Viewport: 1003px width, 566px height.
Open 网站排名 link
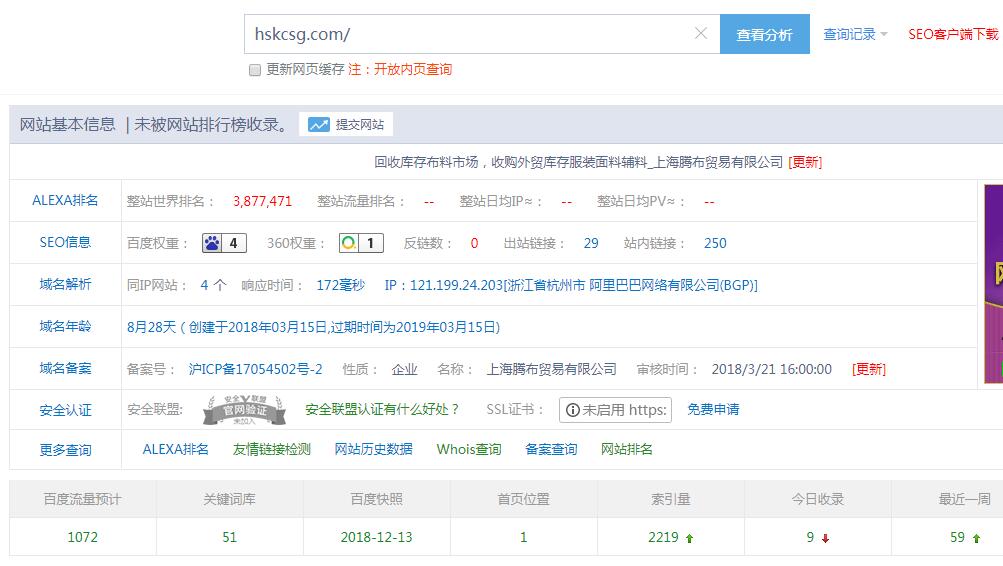pos(626,450)
